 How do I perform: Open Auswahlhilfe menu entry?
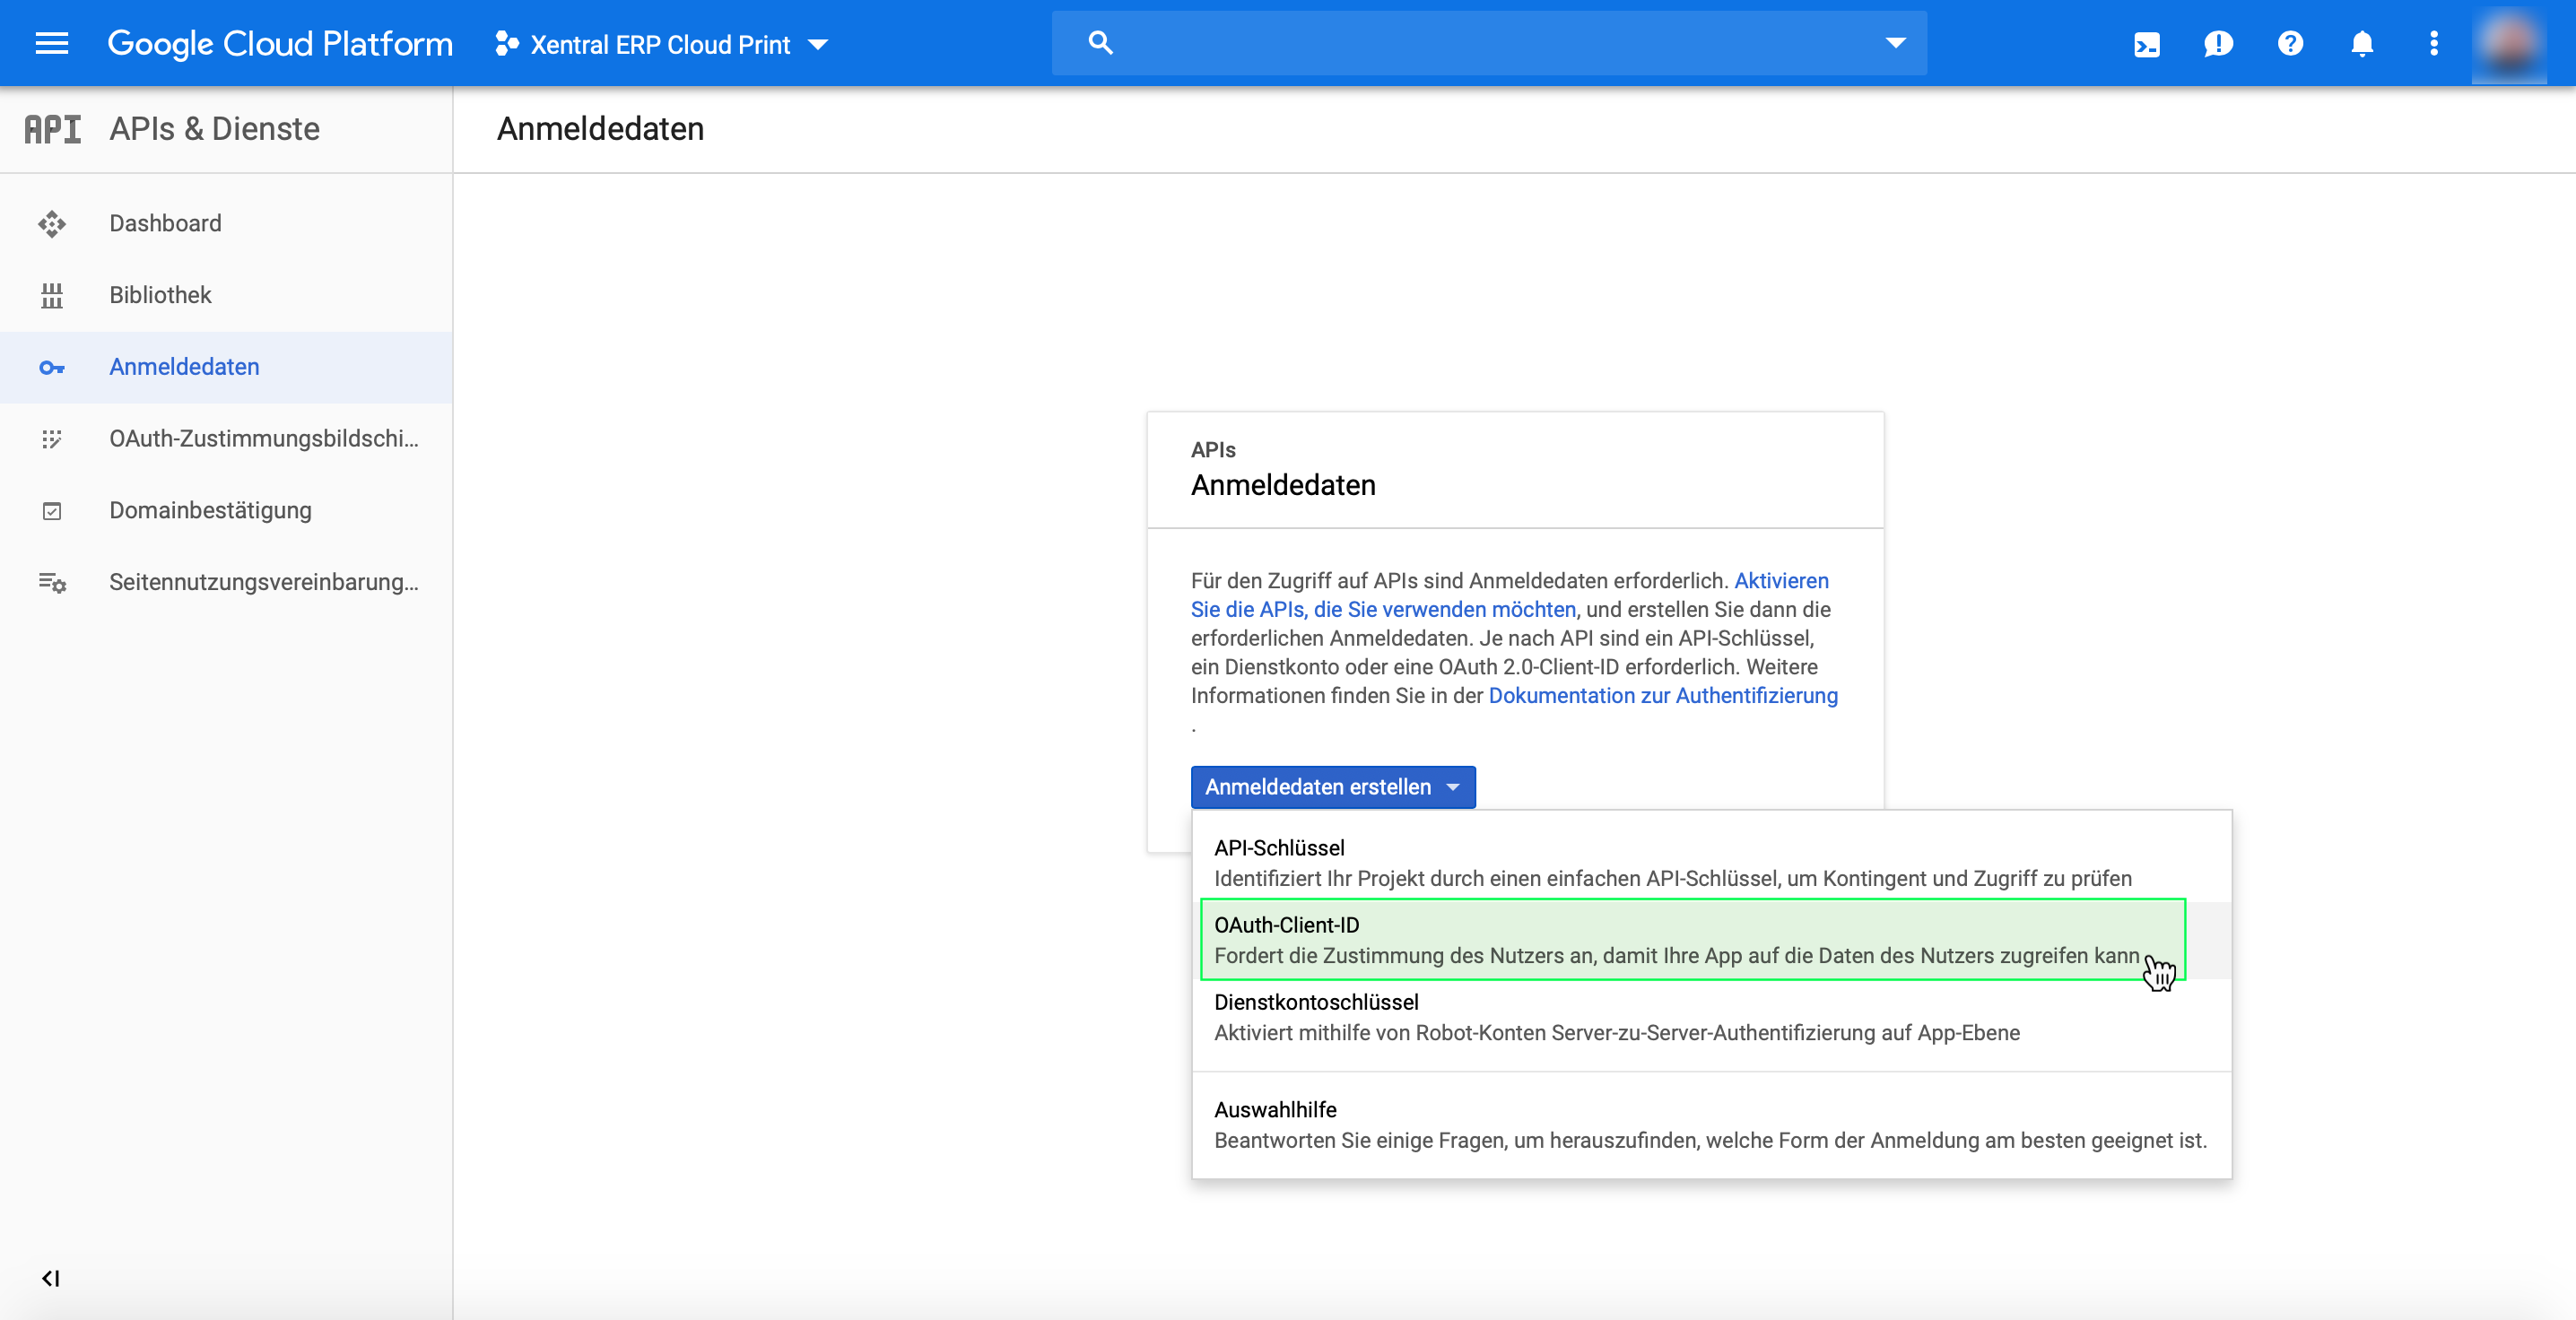(x=1709, y=1125)
